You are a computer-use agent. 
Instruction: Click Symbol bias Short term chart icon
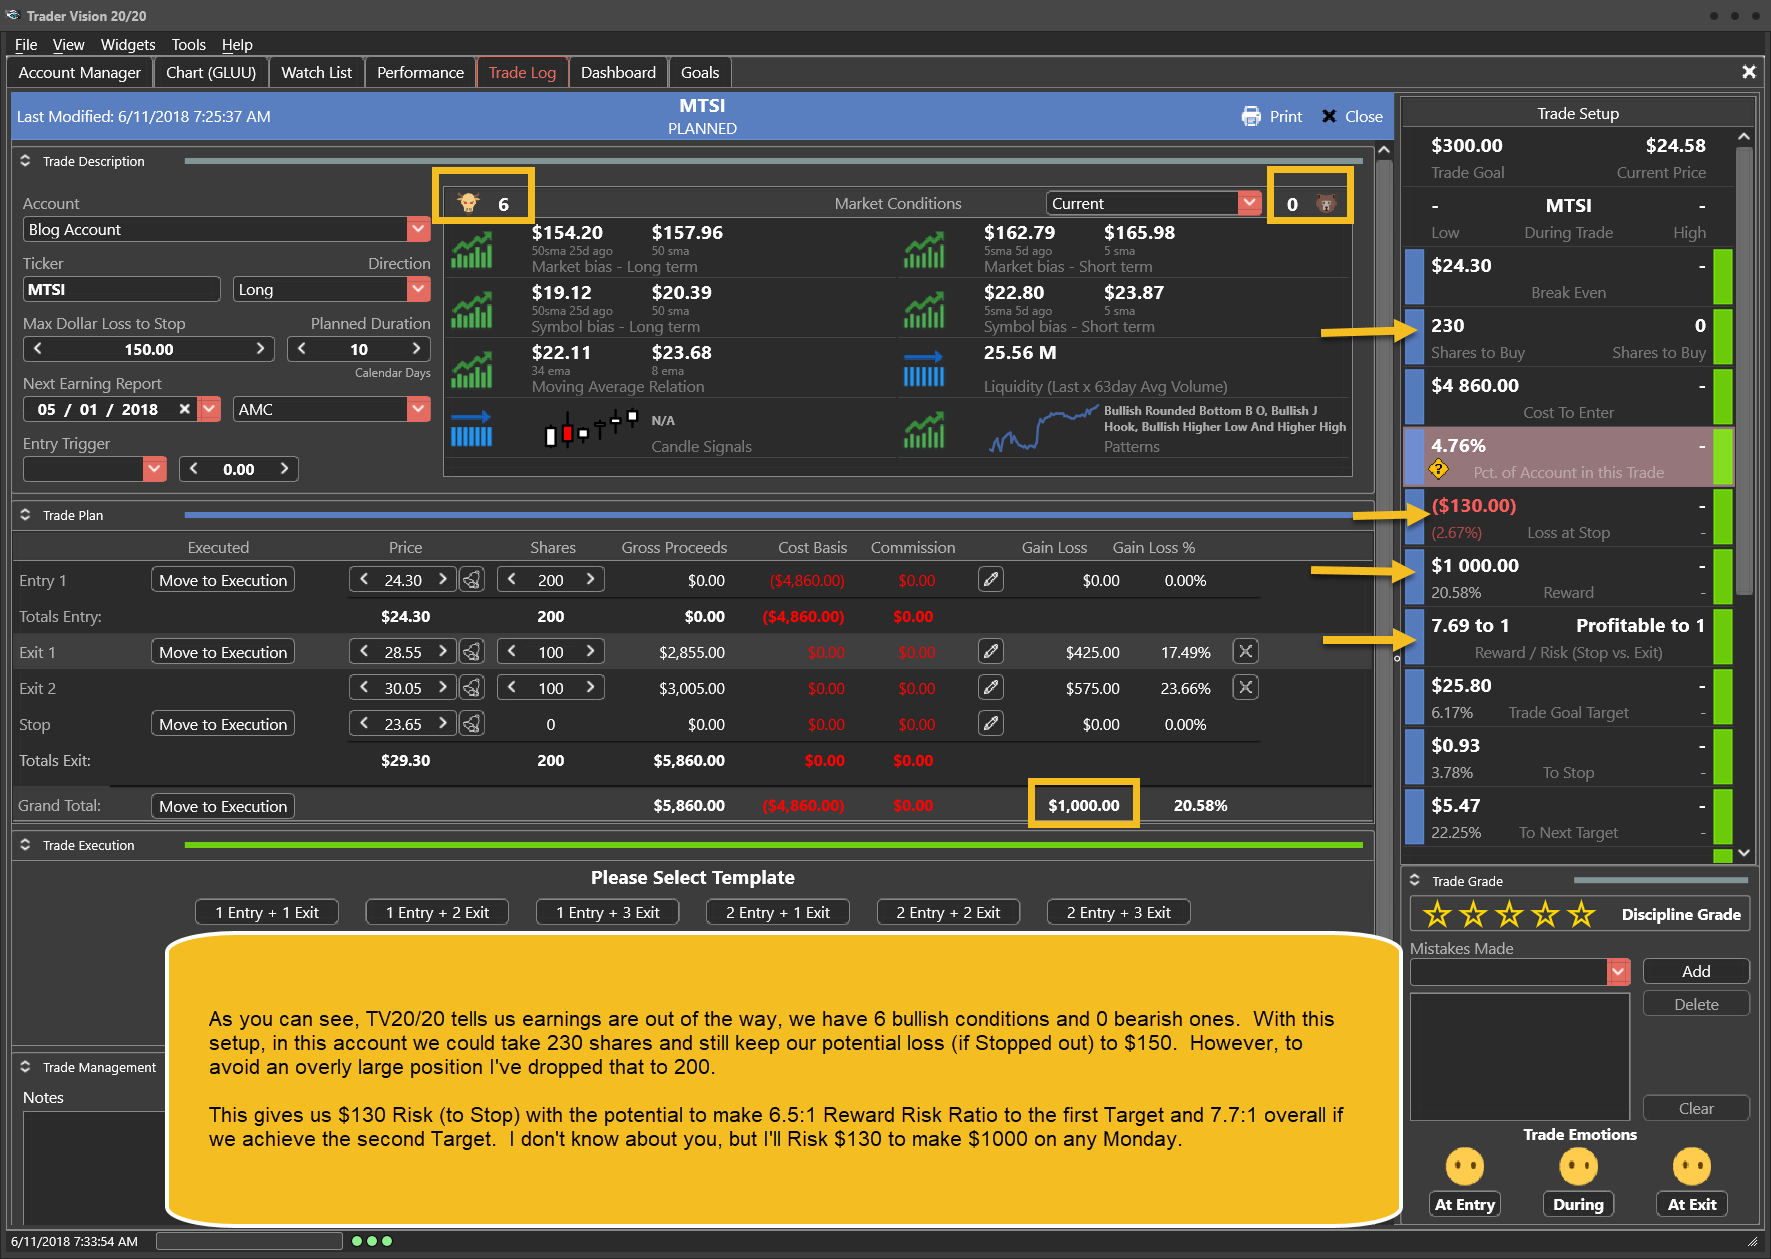(924, 310)
